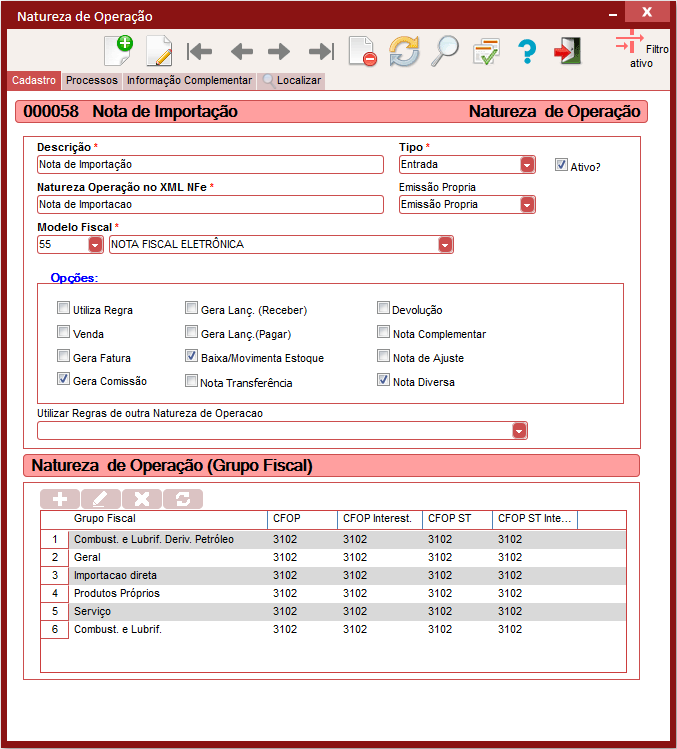Open Utilizar Regras de outra Natureza dropdown
The image size is (677, 749).
click(519, 431)
